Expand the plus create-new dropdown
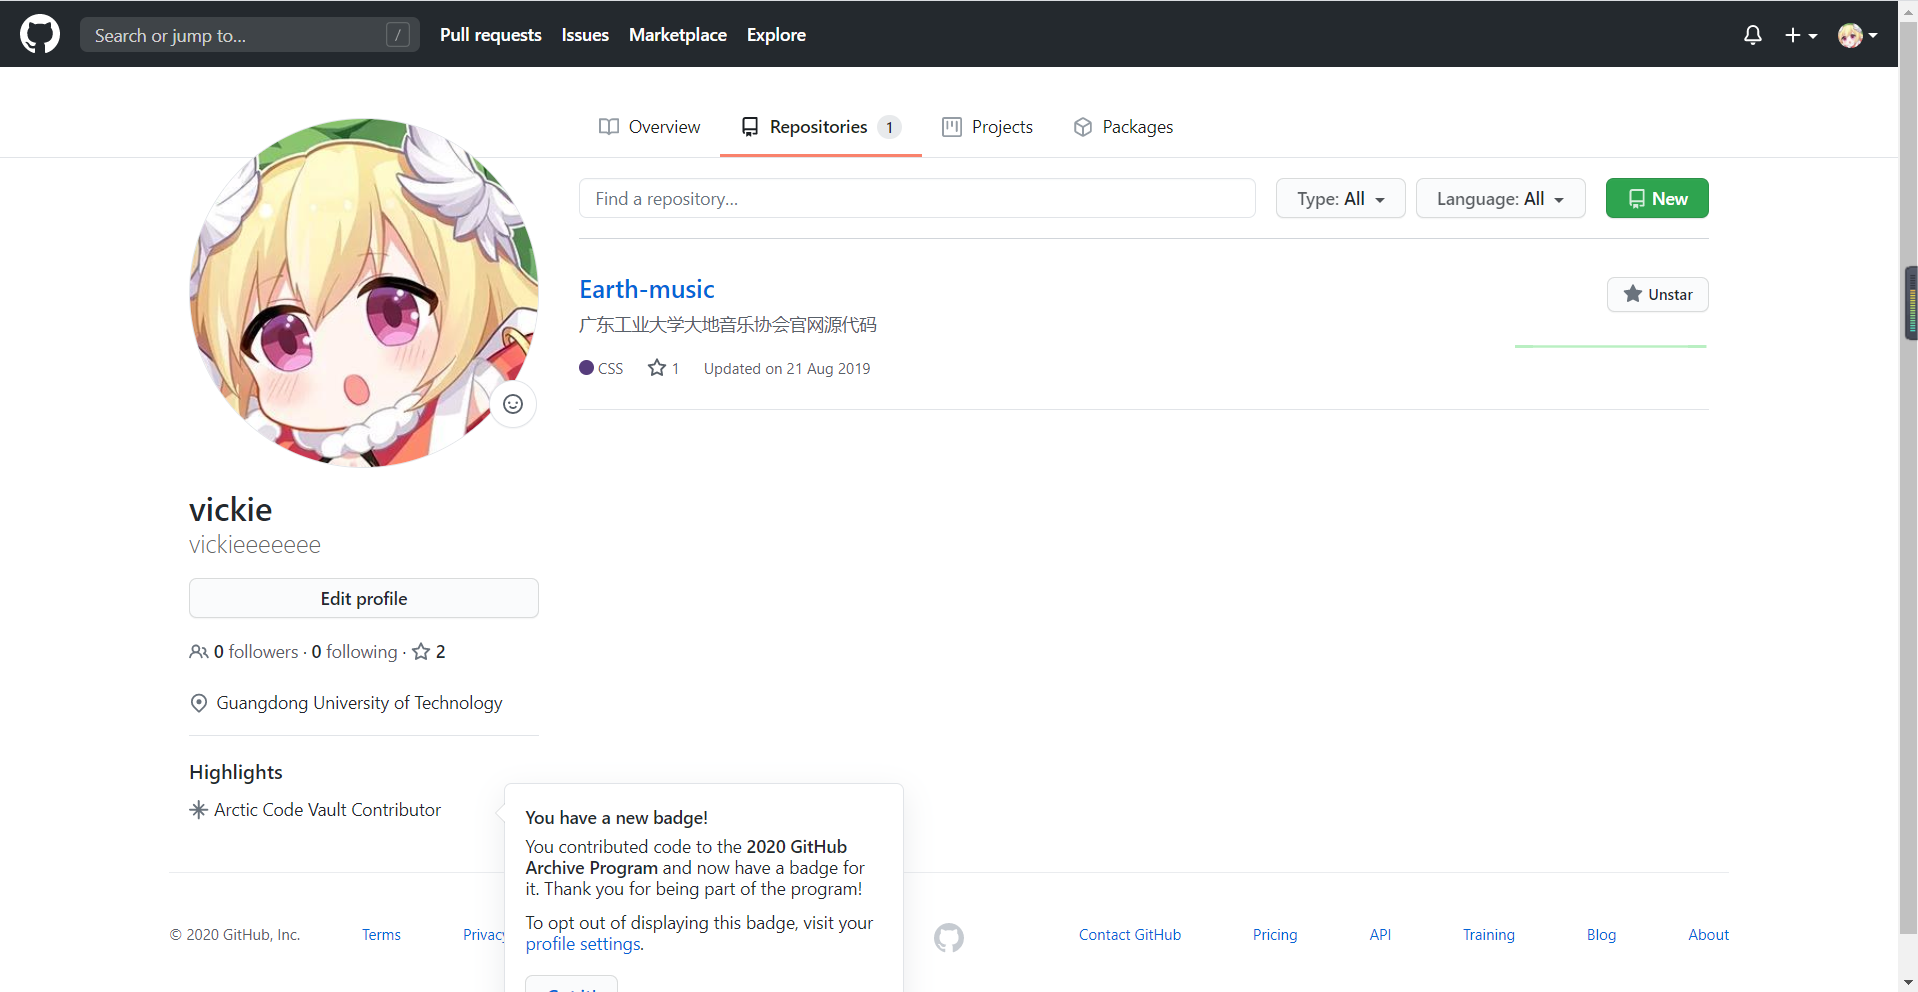This screenshot has height=992, width=1918. (1801, 35)
